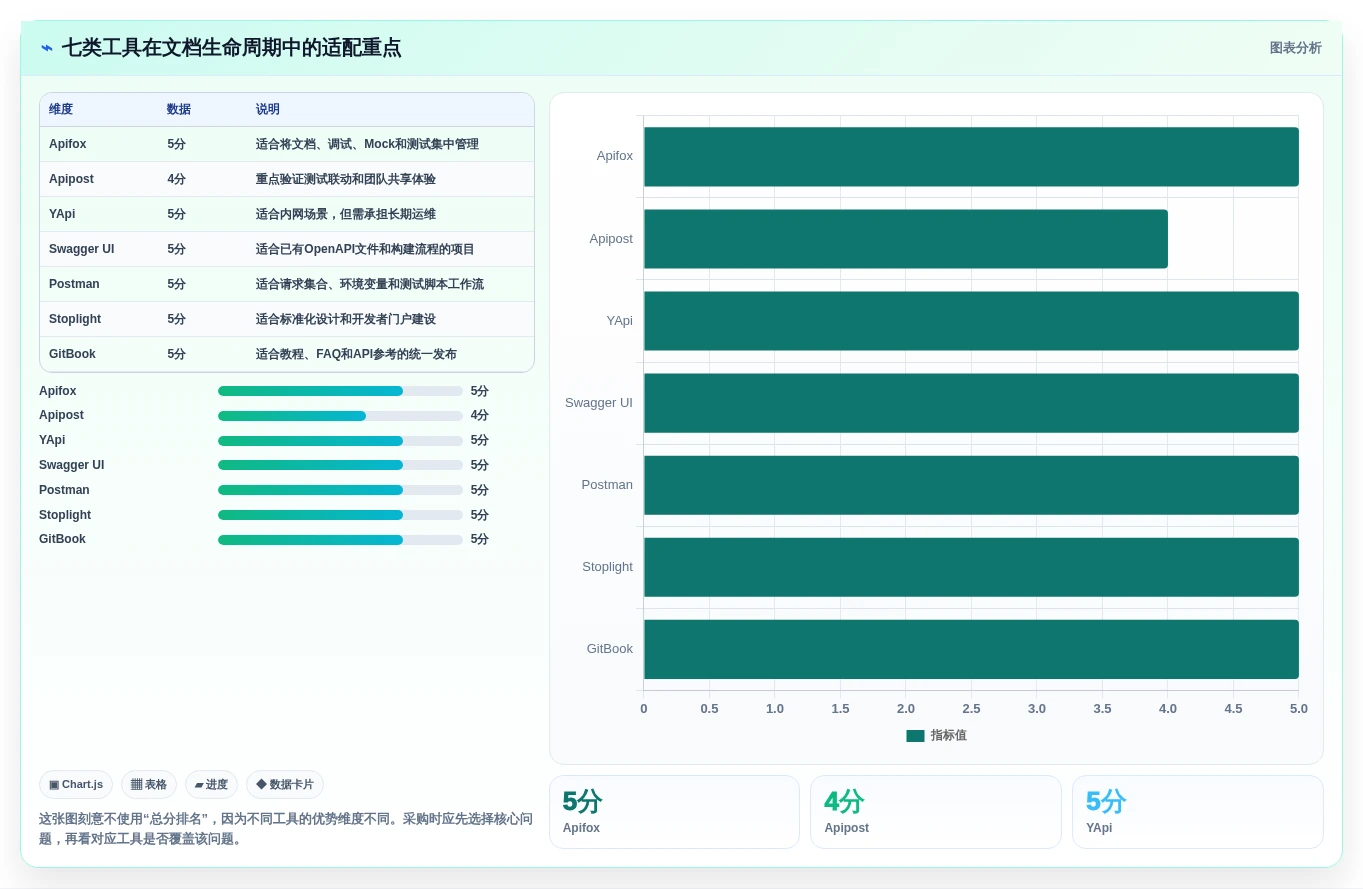This screenshot has height=889, width=1363.
Task: Toggle the 指标值 legend item
Action: point(936,735)
